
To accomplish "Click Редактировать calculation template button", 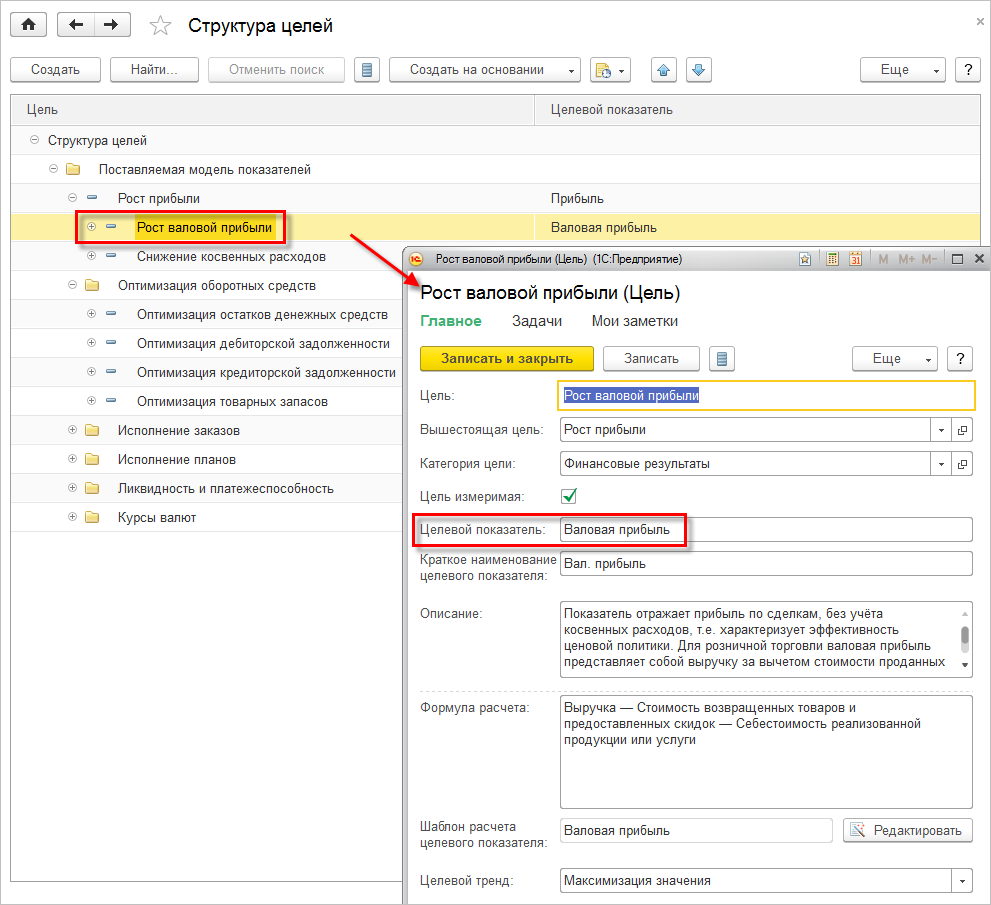I will coord(908,830).
